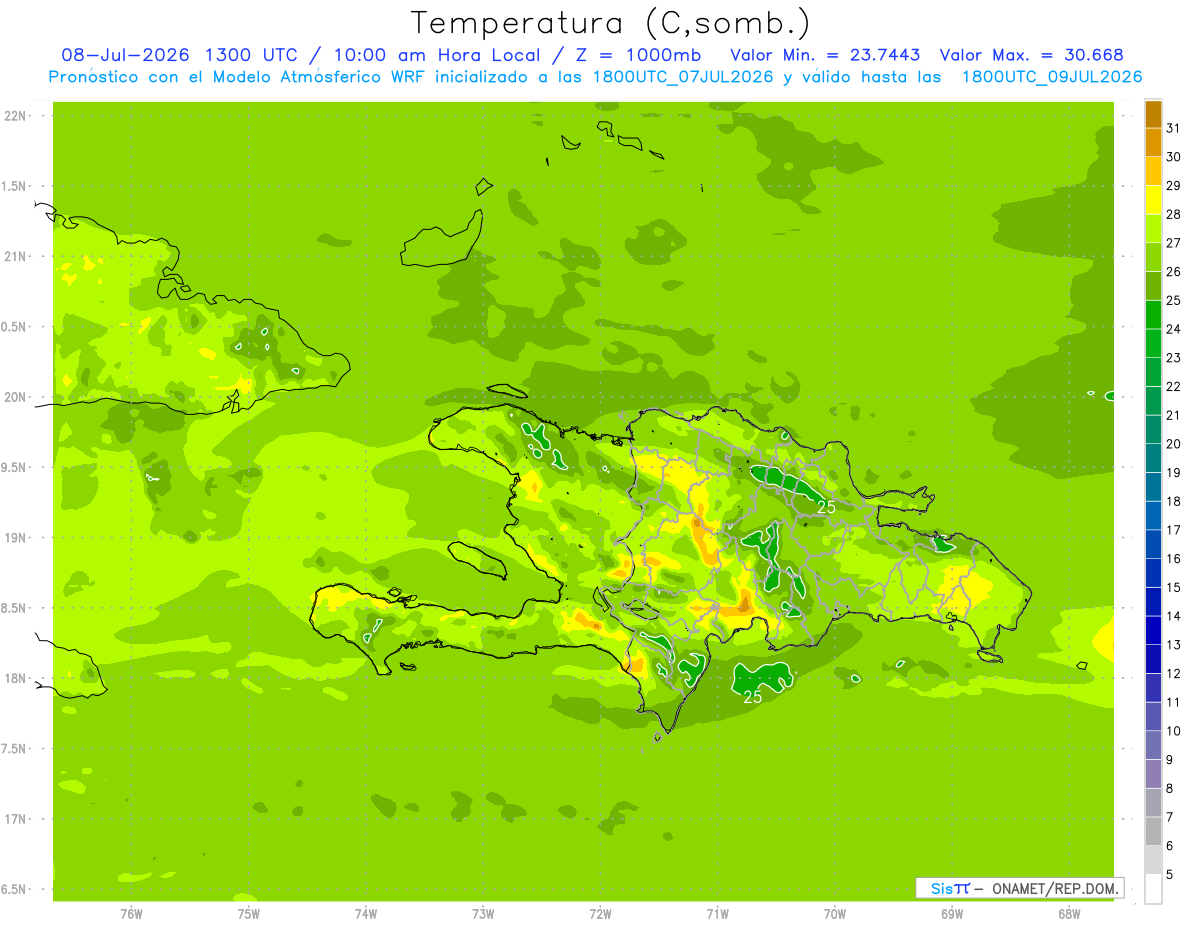Click the date '08-Jul-2026' in header
The image size is (1200, 927).
pyautogui.click(x=125, y=55)
